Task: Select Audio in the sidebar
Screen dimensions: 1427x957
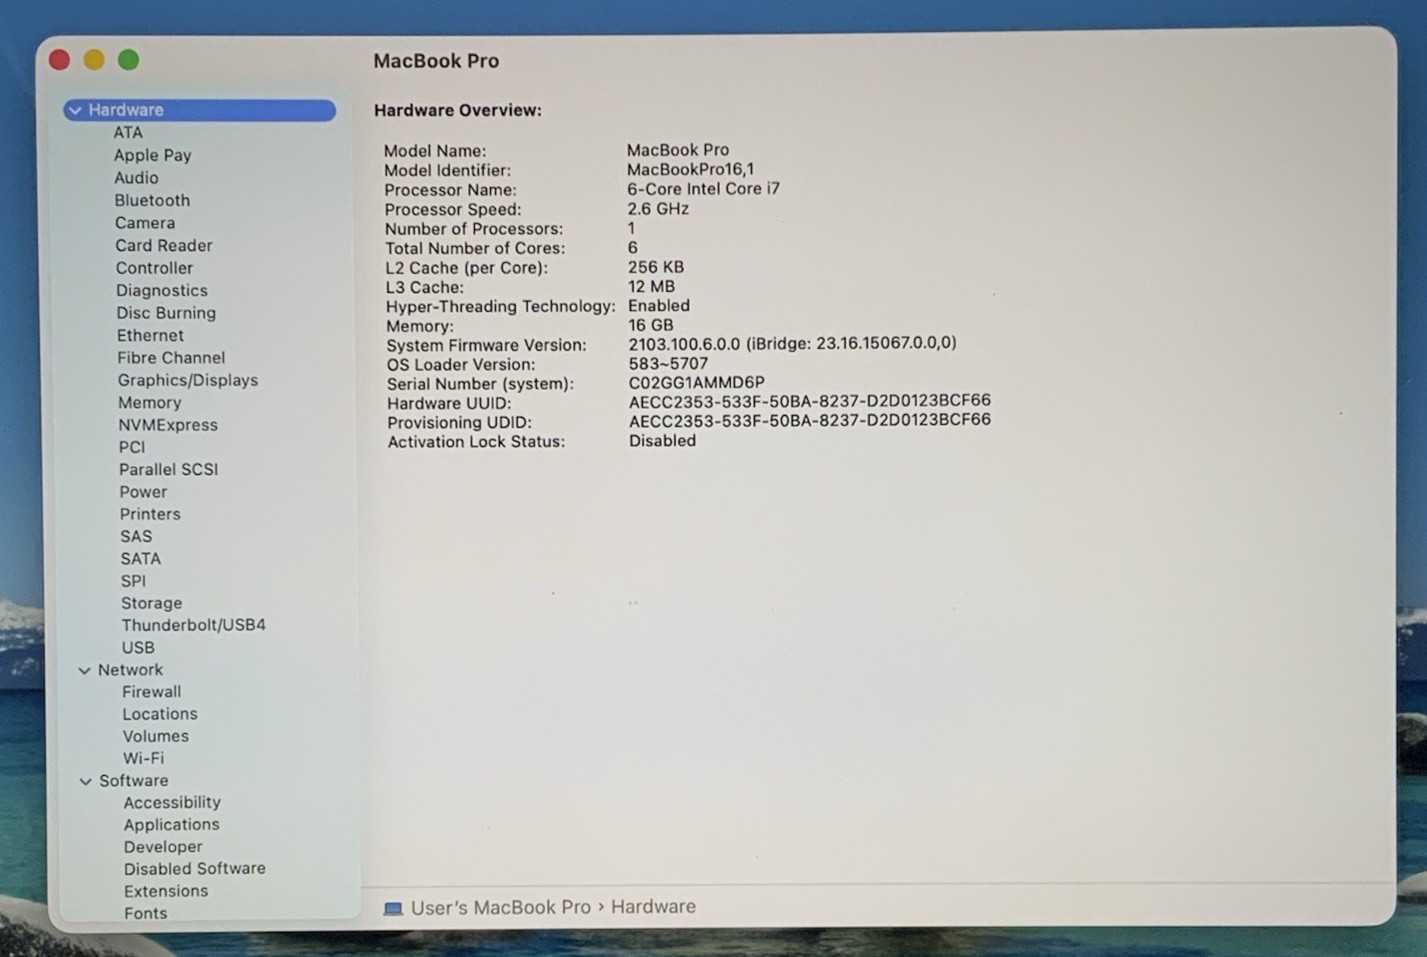Action: (x=136, y=177)
